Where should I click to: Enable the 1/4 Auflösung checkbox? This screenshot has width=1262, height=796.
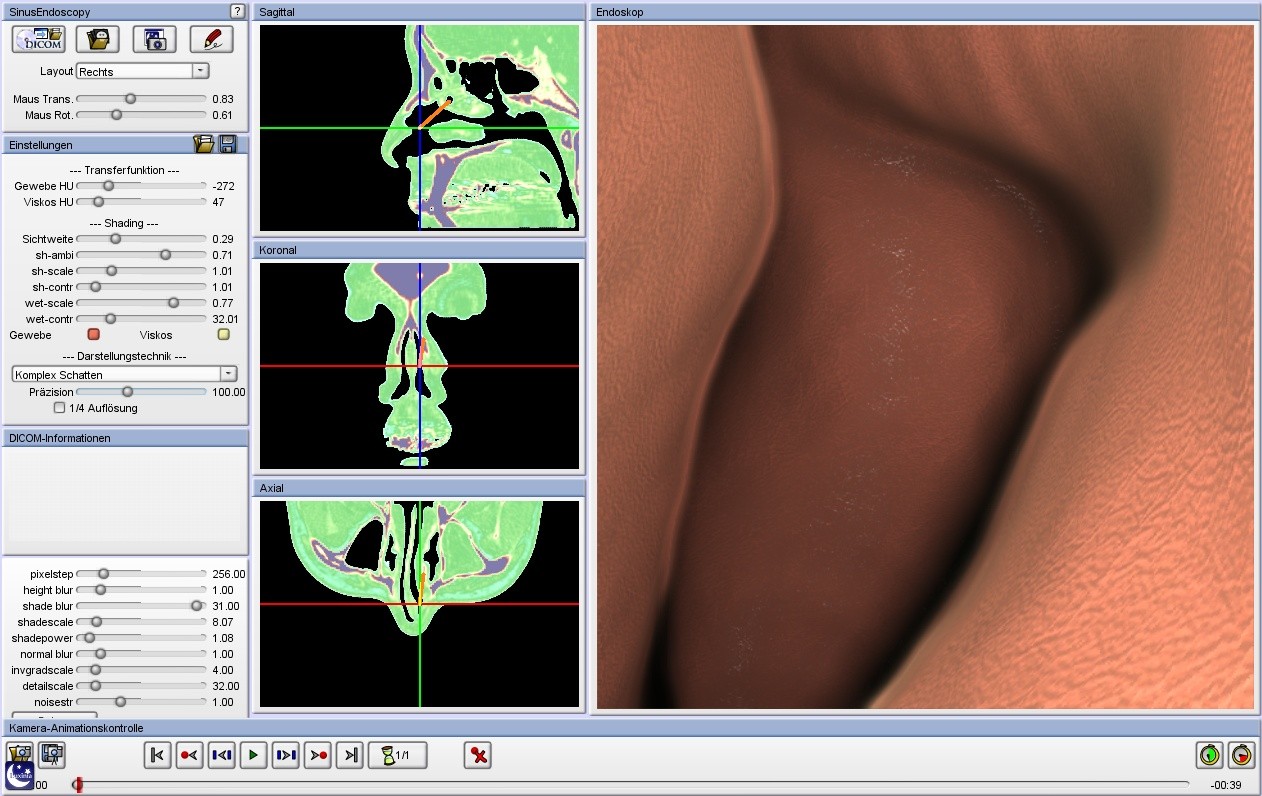(59, 408)
